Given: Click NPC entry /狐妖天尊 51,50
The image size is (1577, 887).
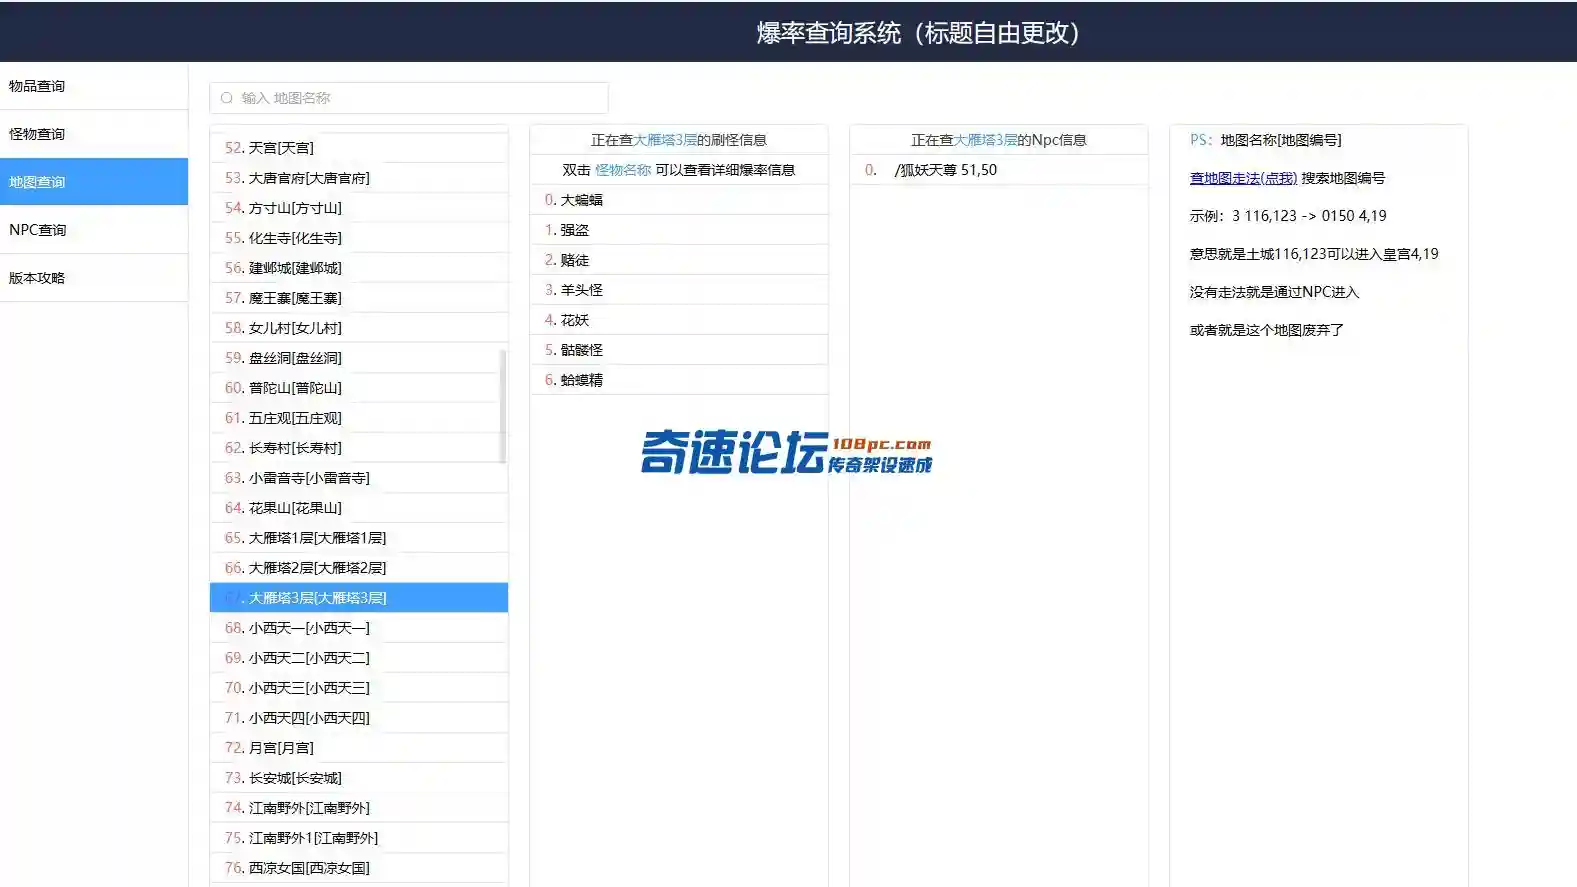Looking at the screenshot, I should tap(999, 170).
